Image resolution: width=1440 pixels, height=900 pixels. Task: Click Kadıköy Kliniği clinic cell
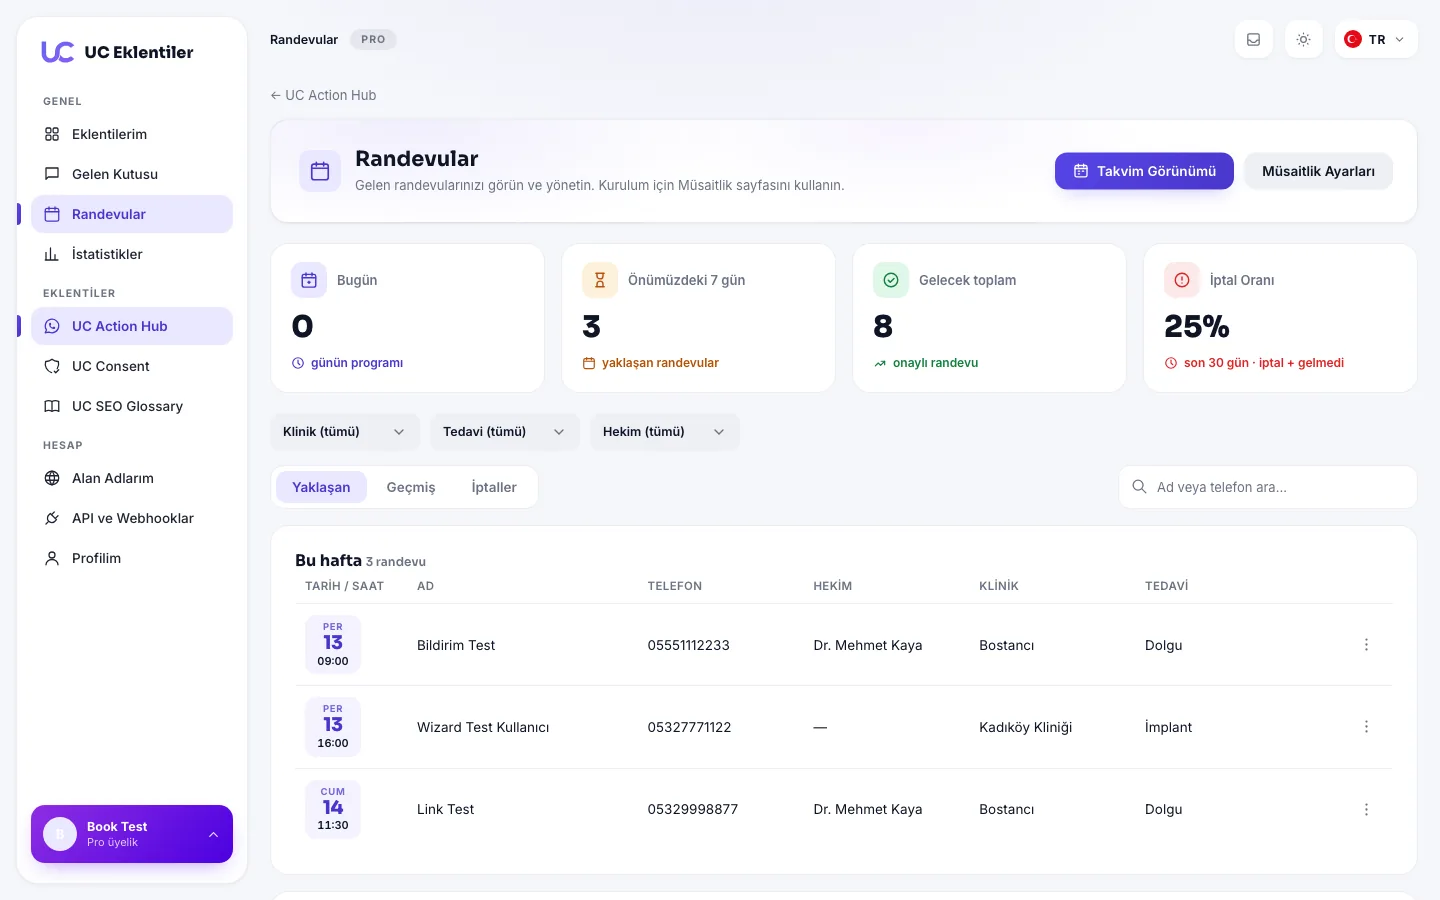point(1026,727)
